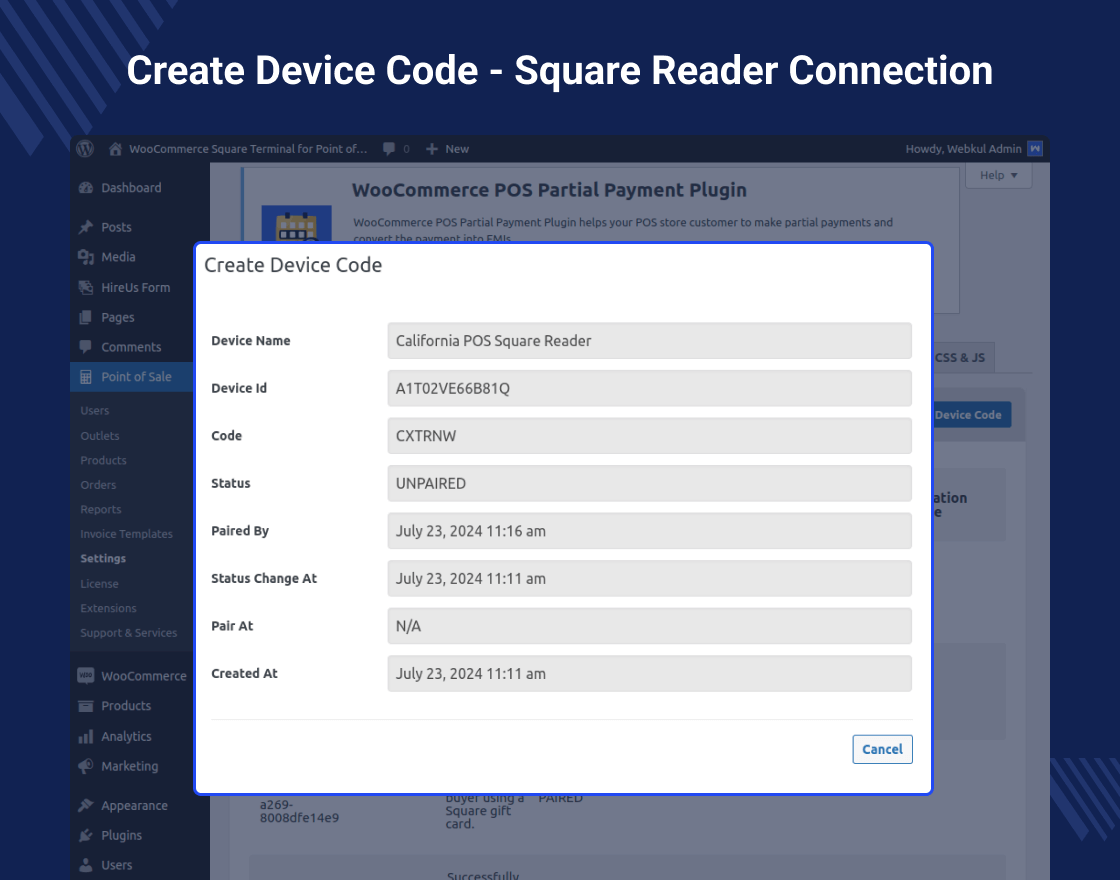Click the WordPress logo in the admin bar
Viewport: 1120px width, 880px height.
[85, 148]
